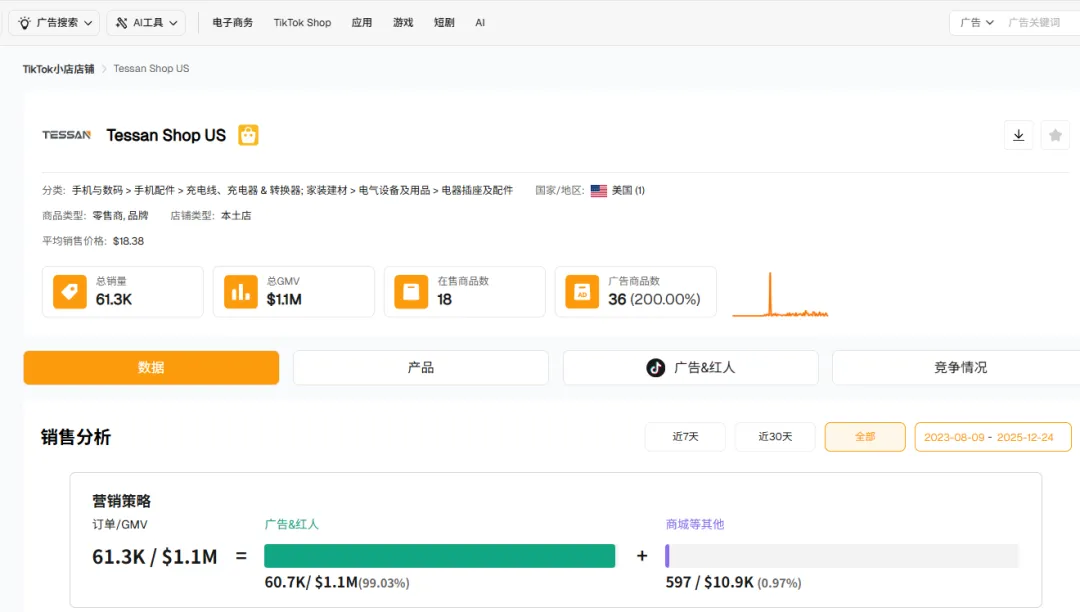Click the star favorite icon
1080x612 pixels.
pos(1055,135)
